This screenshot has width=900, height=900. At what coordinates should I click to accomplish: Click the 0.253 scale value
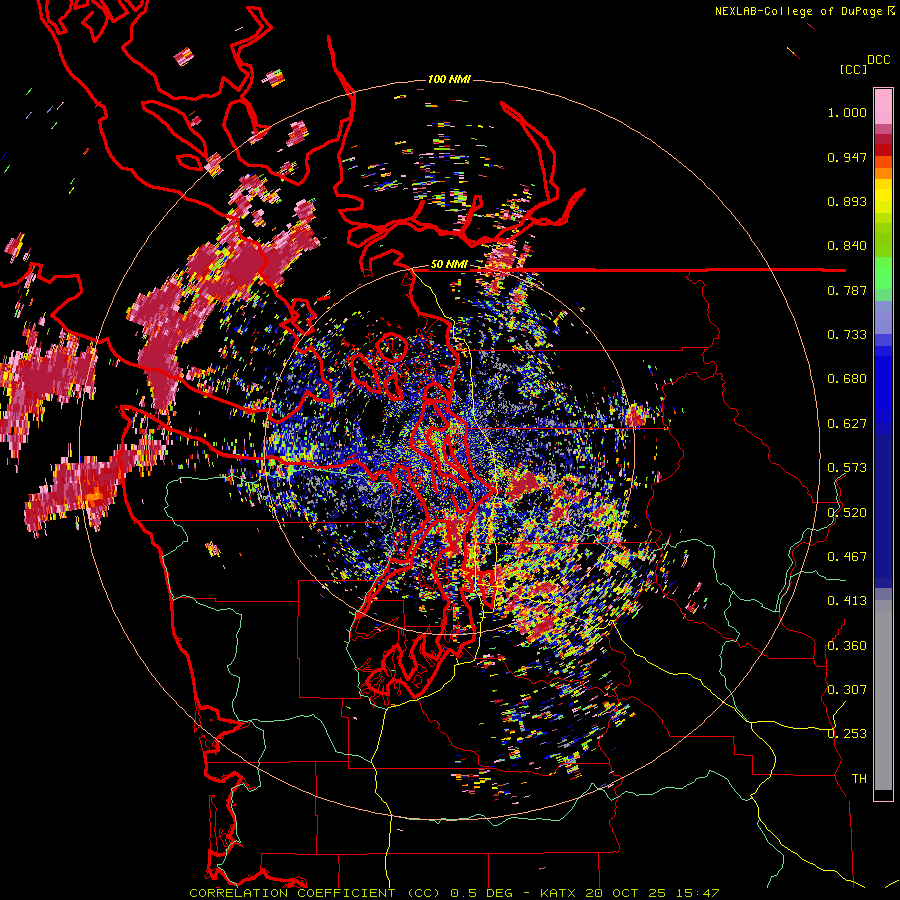pyautogui.click(x=847, y=734)
